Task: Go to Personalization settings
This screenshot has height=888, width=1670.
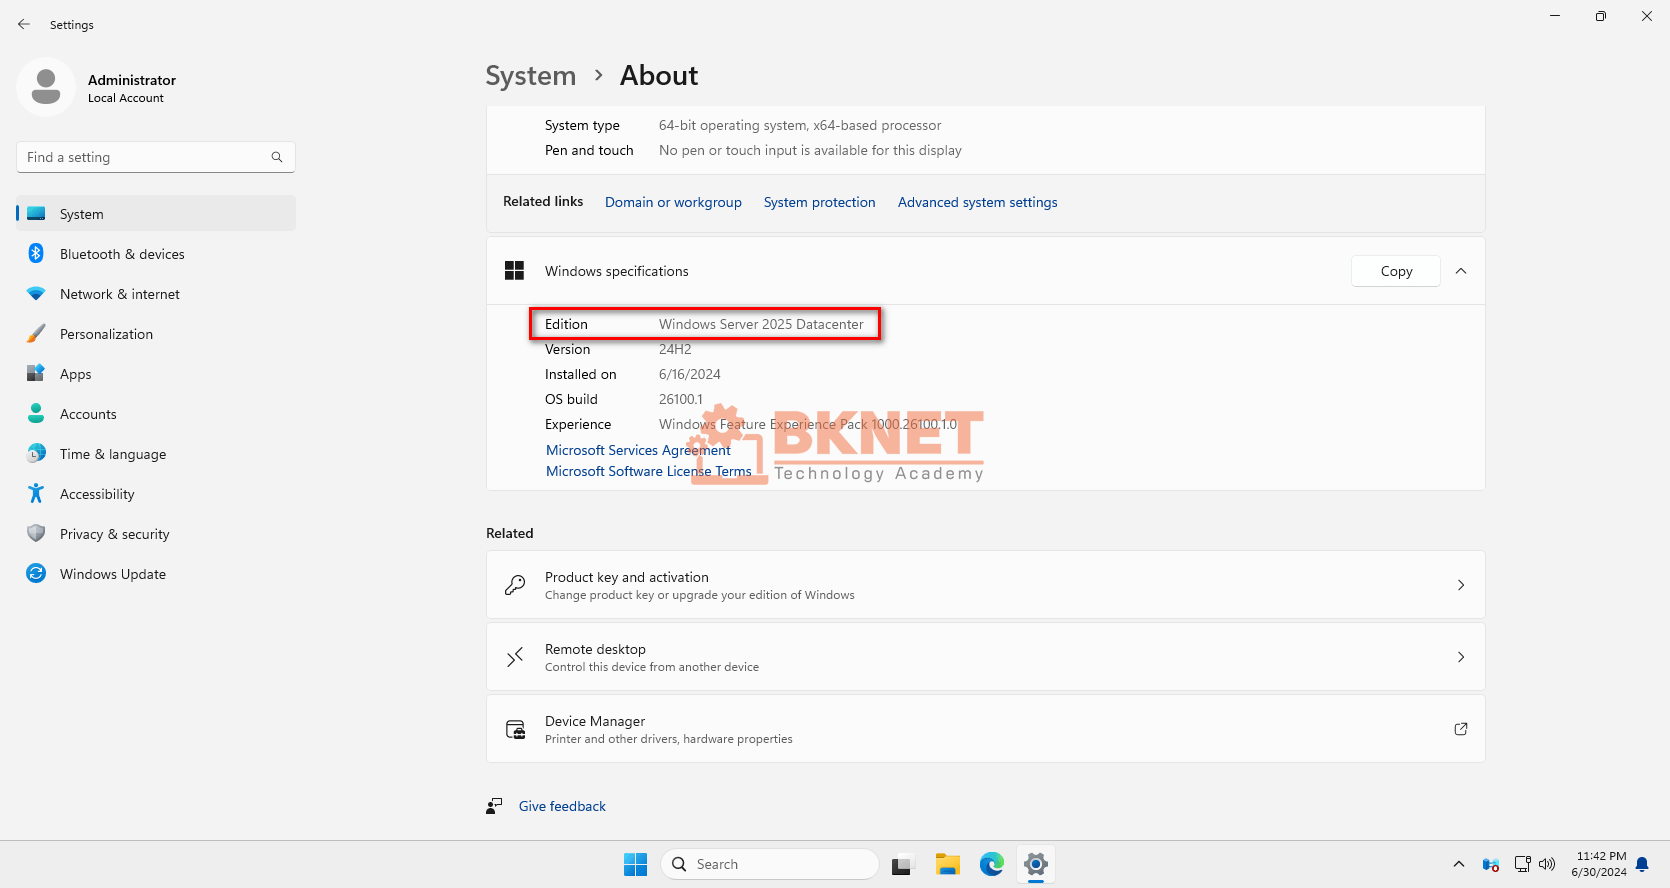Action: point(156,334)
